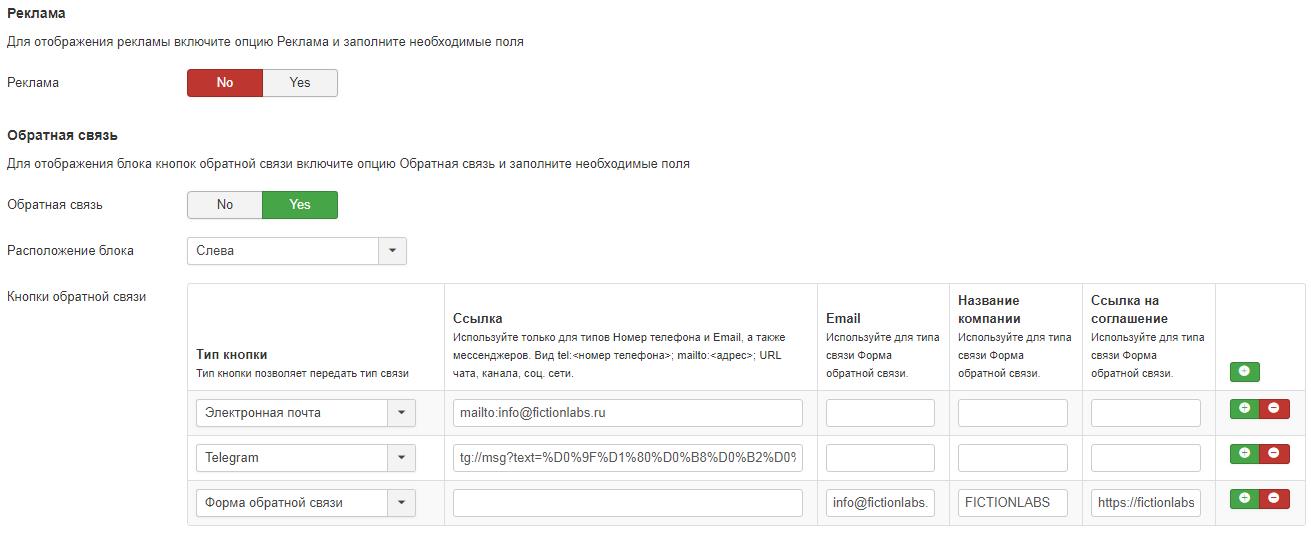
Task: Click the info@fictionlabs Email field in last row
Action: (x=880, y=503)
